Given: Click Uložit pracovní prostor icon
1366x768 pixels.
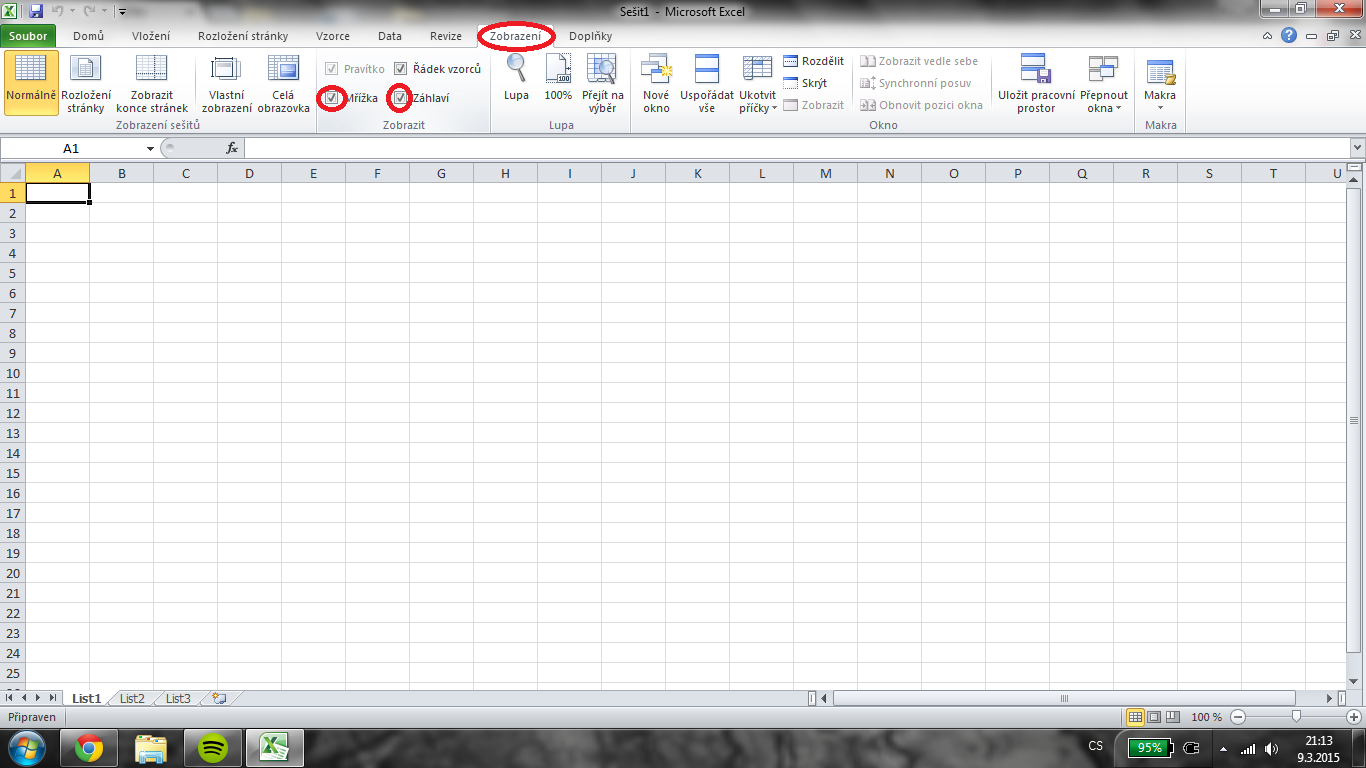Looking at the screenshot, I should point(1035,70).
